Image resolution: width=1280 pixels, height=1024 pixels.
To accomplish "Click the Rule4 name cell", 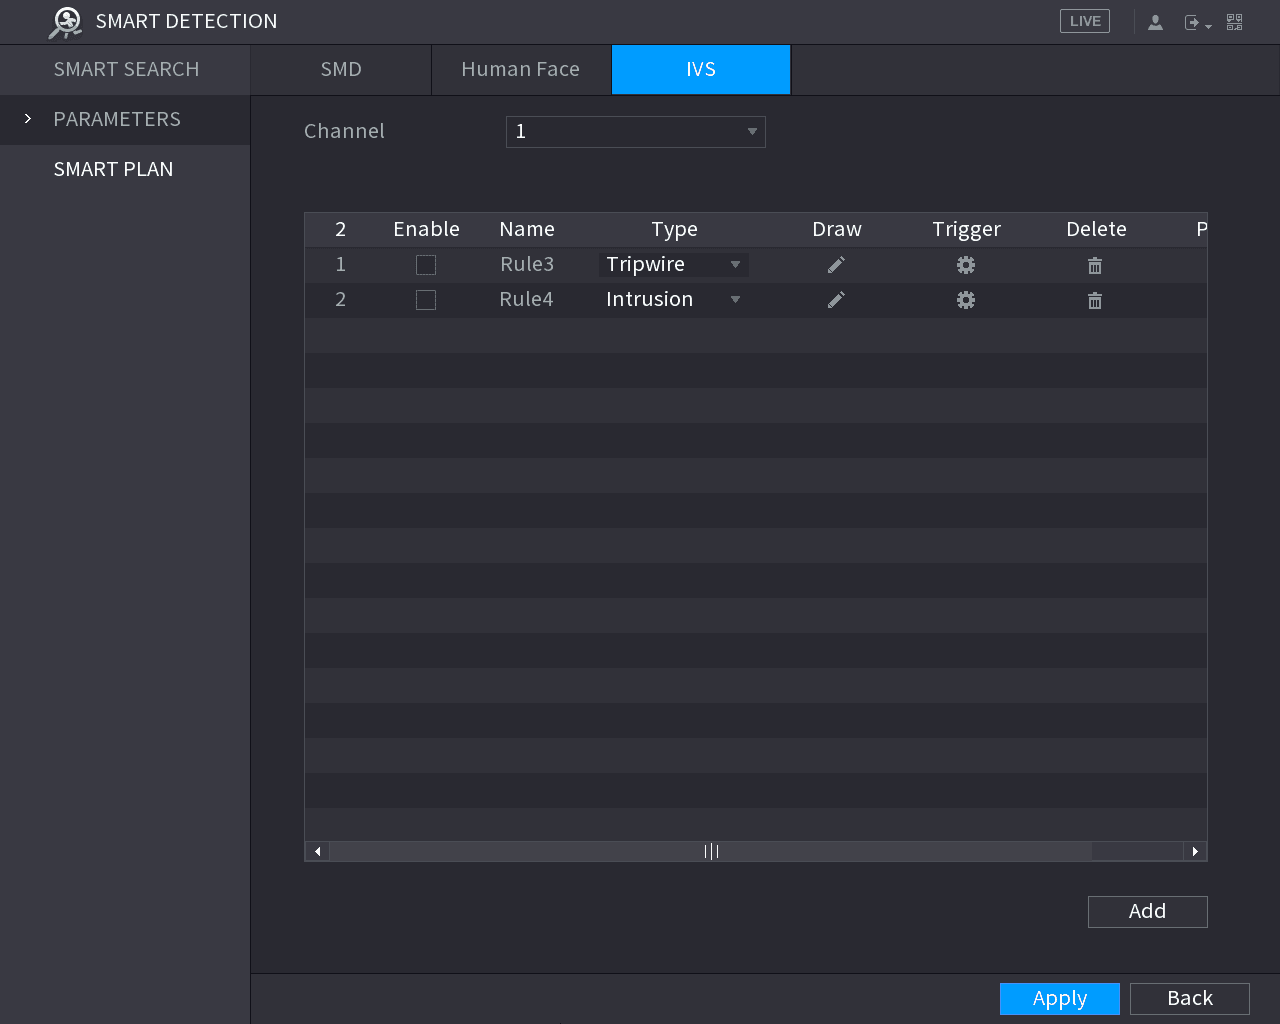I will [527, 300].
